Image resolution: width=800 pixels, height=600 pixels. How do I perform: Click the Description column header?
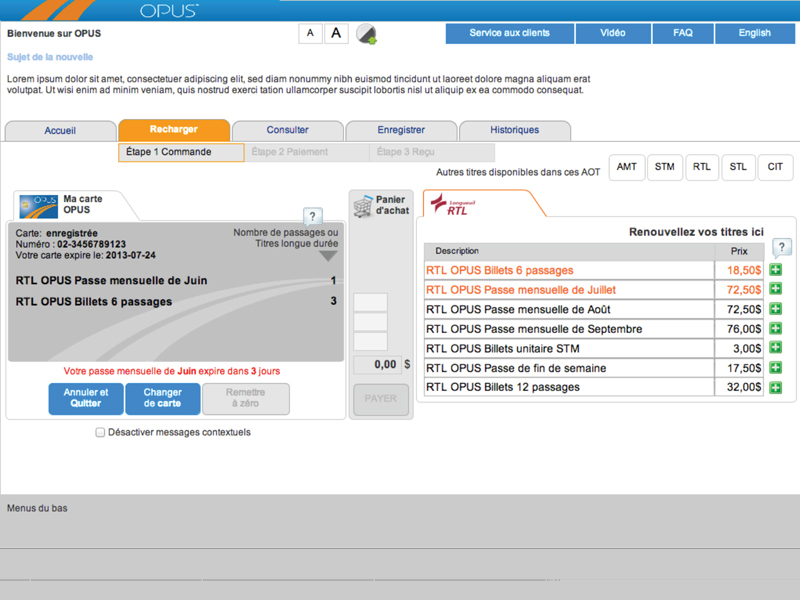[569, 251]
